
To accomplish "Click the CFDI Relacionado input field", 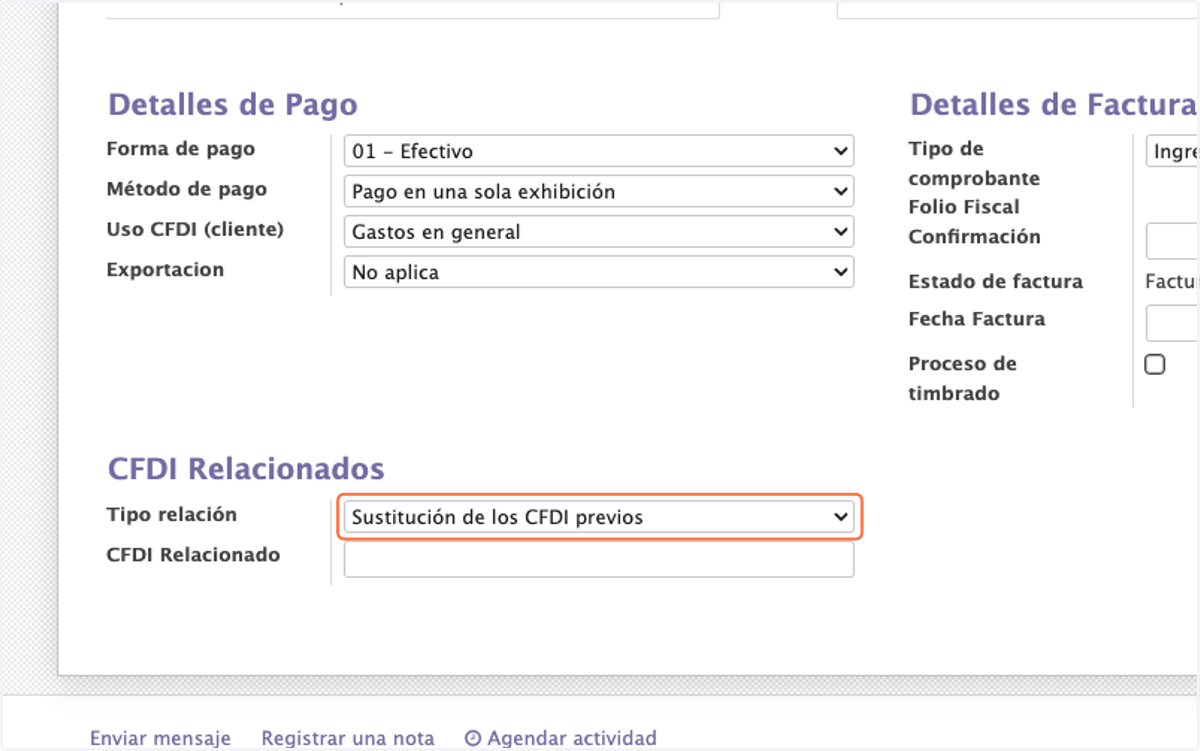I will [x=598, y=559].
